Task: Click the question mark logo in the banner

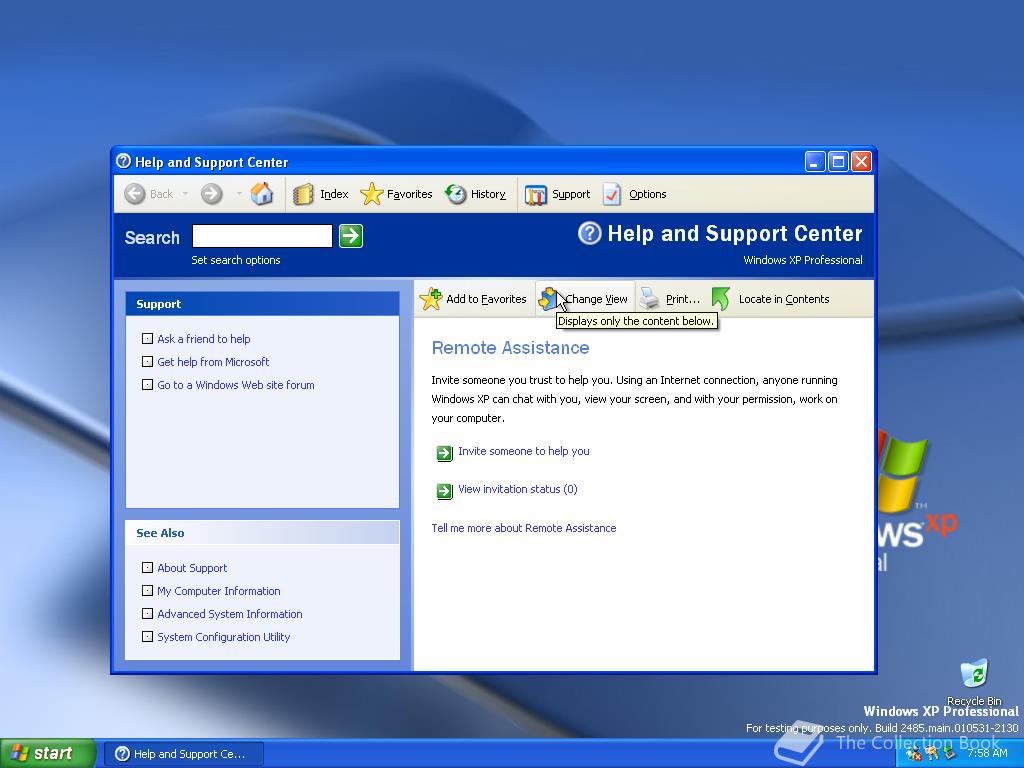Action: [590, 233]
